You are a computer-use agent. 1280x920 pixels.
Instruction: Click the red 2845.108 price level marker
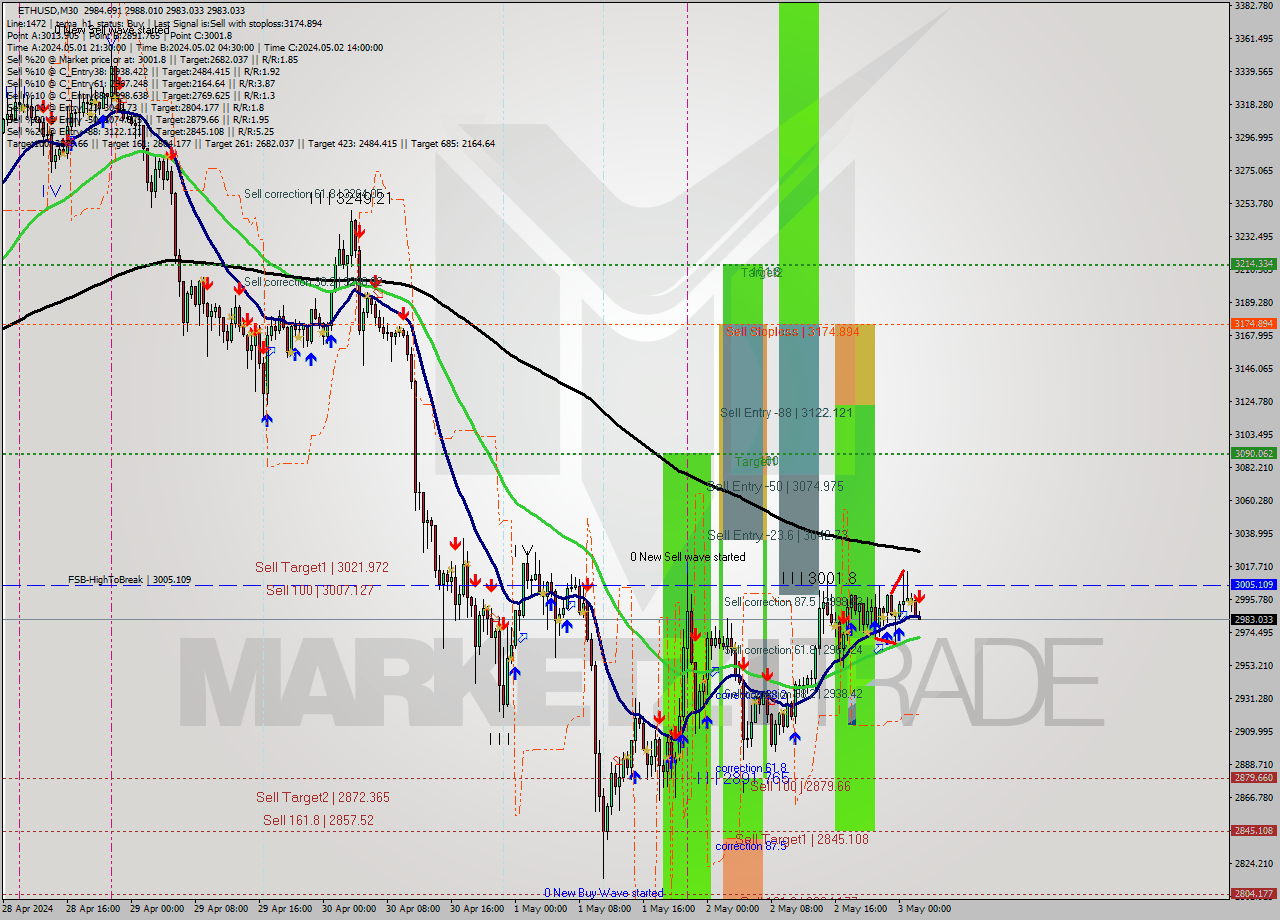(x=1253, y=830)
